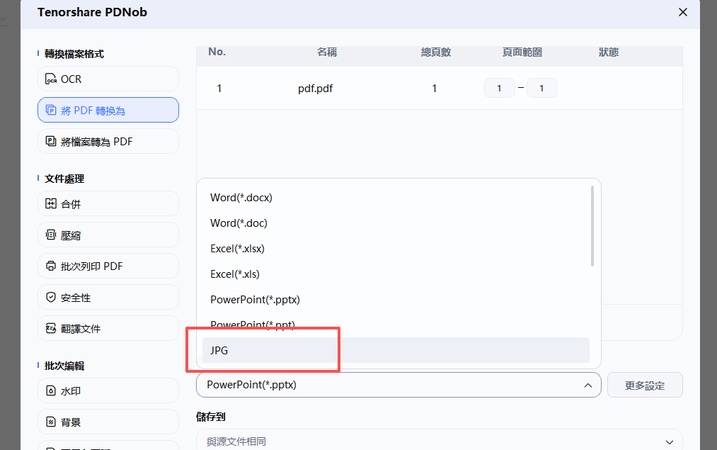The width and height of the screenshot is (717, 450).
Task: Select 將 PDF 轉換為 sidebar option
Action: click(108, 110)
